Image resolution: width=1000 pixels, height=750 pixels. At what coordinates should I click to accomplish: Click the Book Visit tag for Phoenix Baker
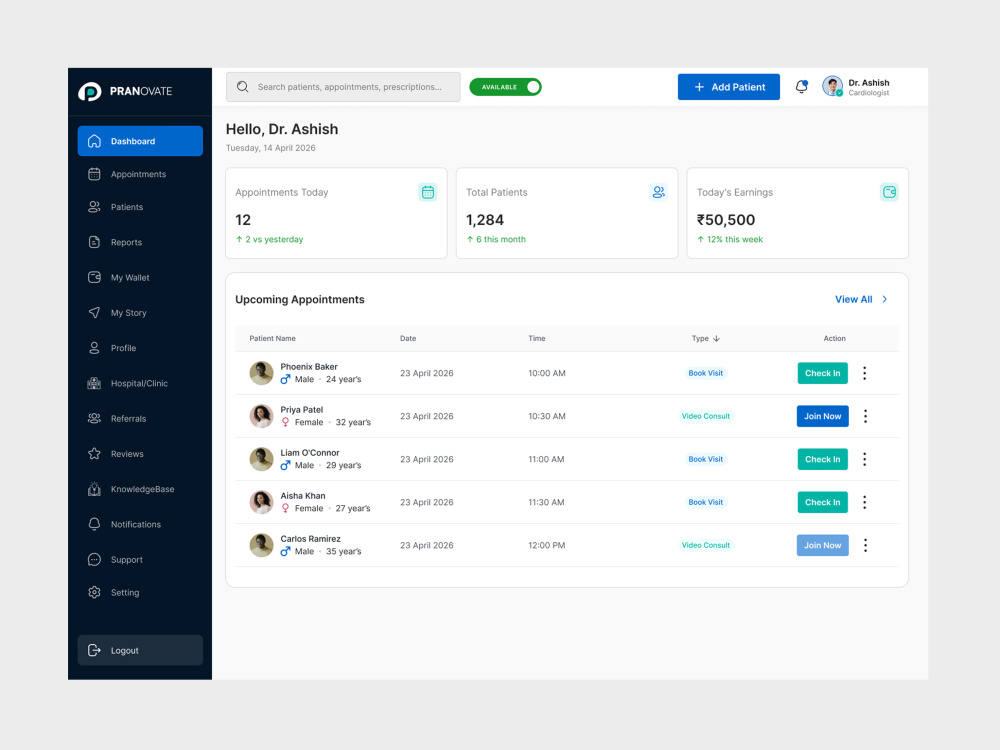706,373
